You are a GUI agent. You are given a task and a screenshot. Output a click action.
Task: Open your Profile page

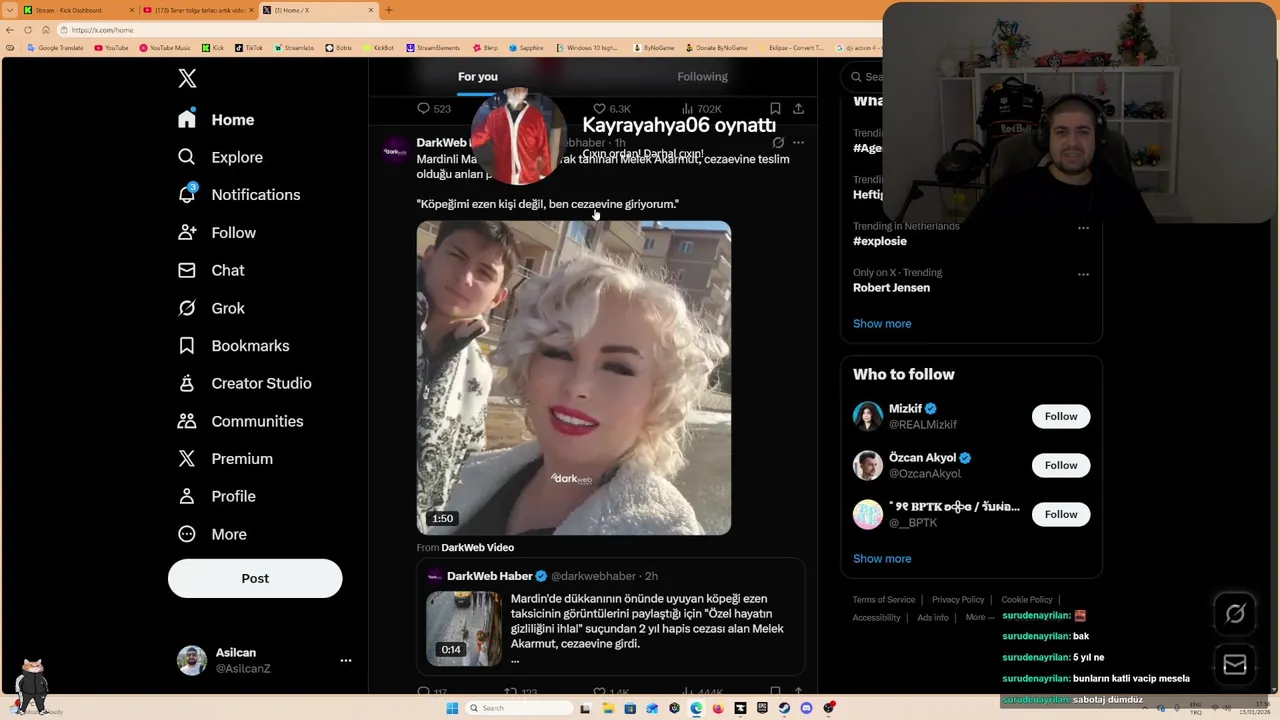[216, 496]
